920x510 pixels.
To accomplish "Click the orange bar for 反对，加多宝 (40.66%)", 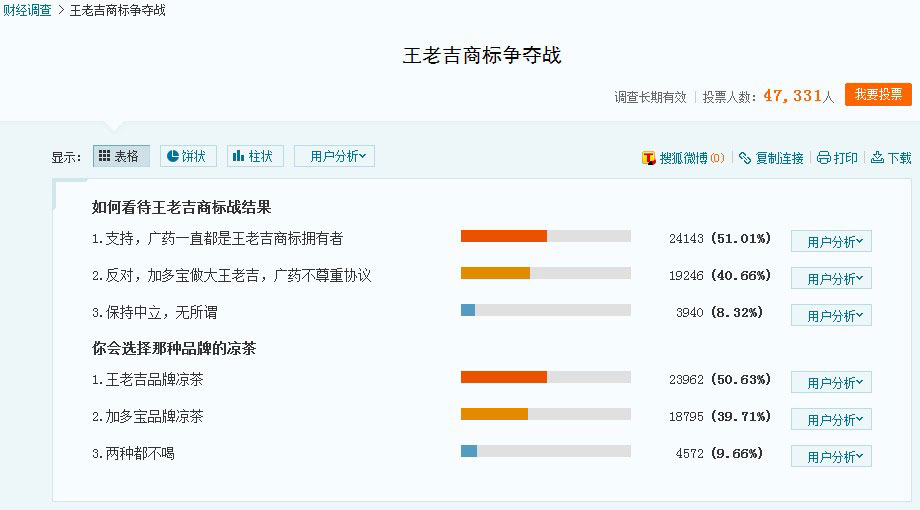I will (495, 273).
